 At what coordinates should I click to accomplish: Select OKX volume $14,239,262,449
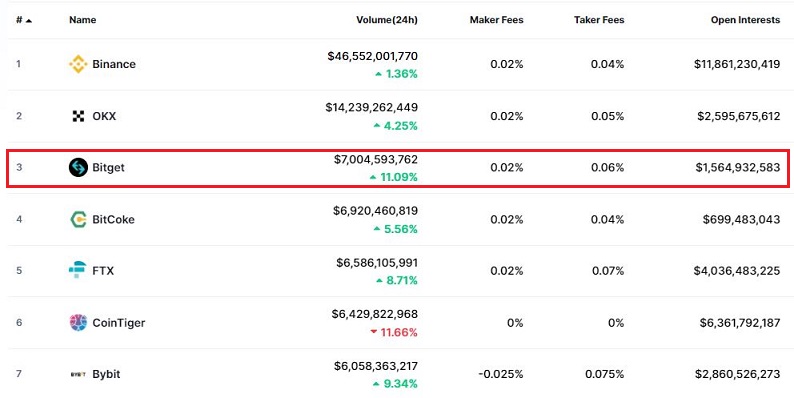pyautogui.click(x=372, y=107)
